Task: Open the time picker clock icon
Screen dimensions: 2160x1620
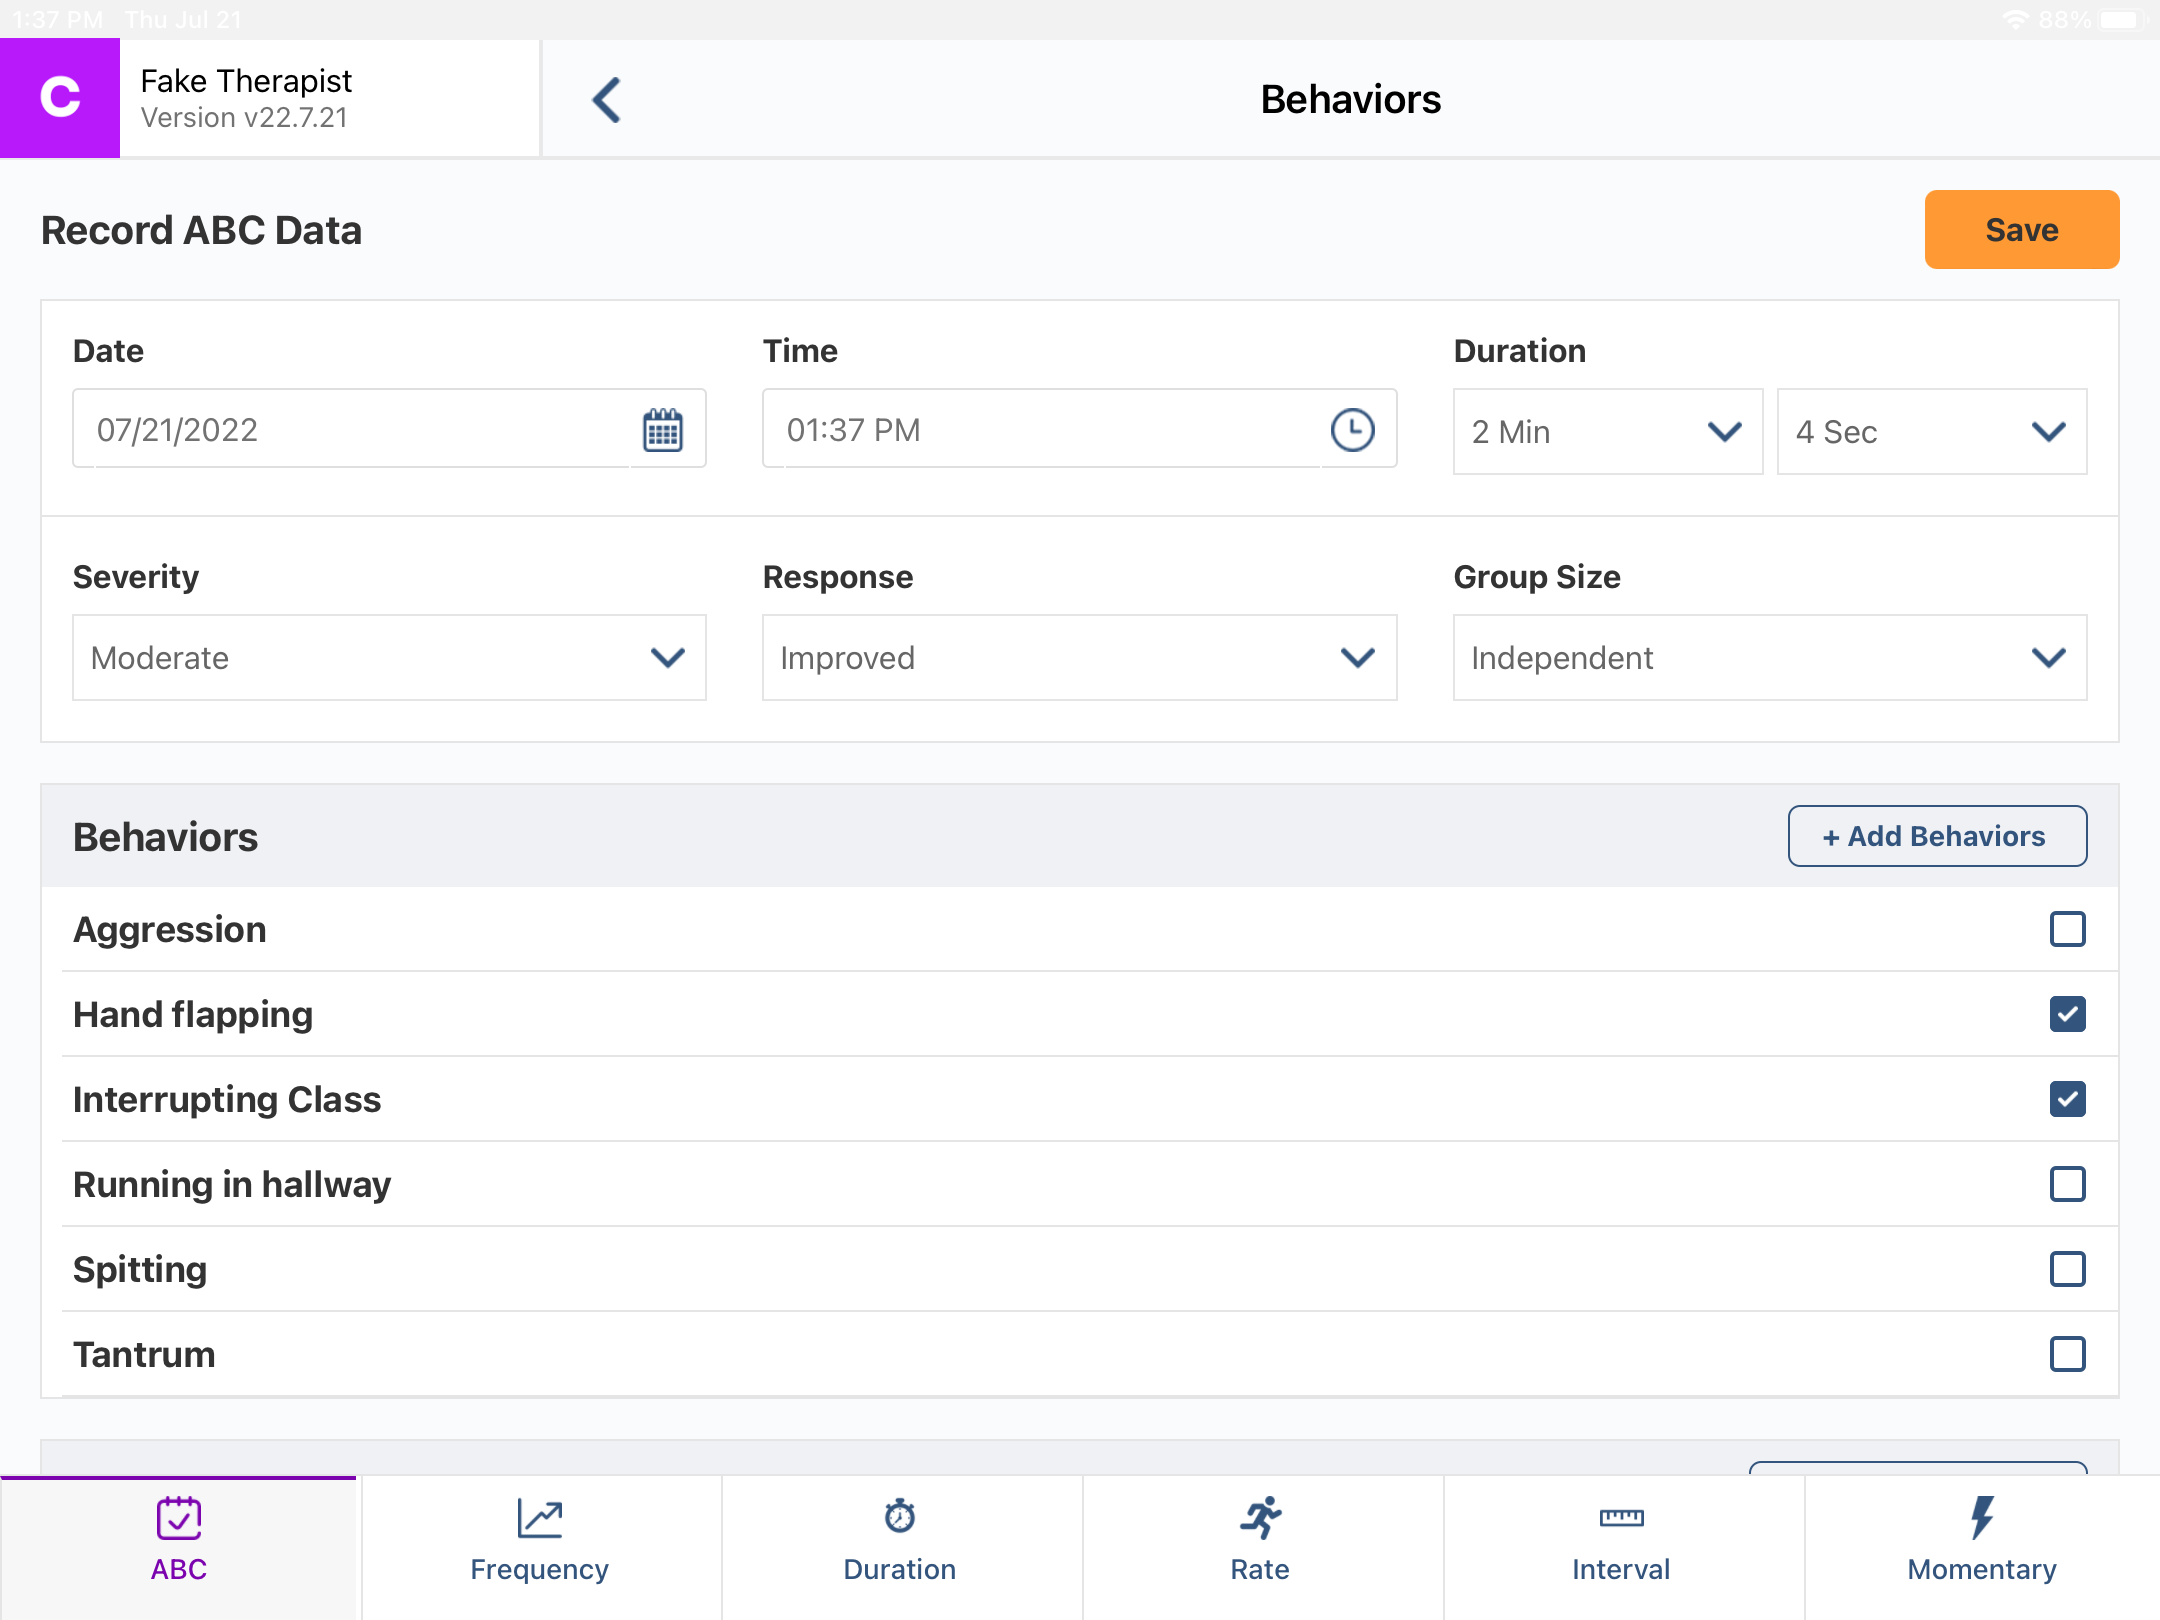Action: [1352, 429]
